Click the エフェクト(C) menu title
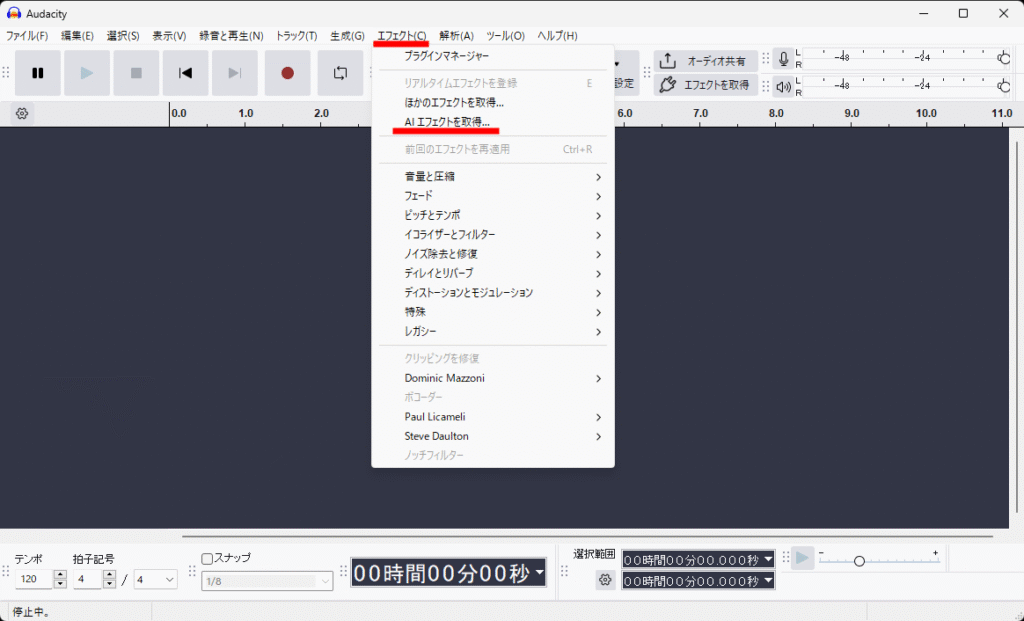The image size is (1024, 621). [402, 36]
